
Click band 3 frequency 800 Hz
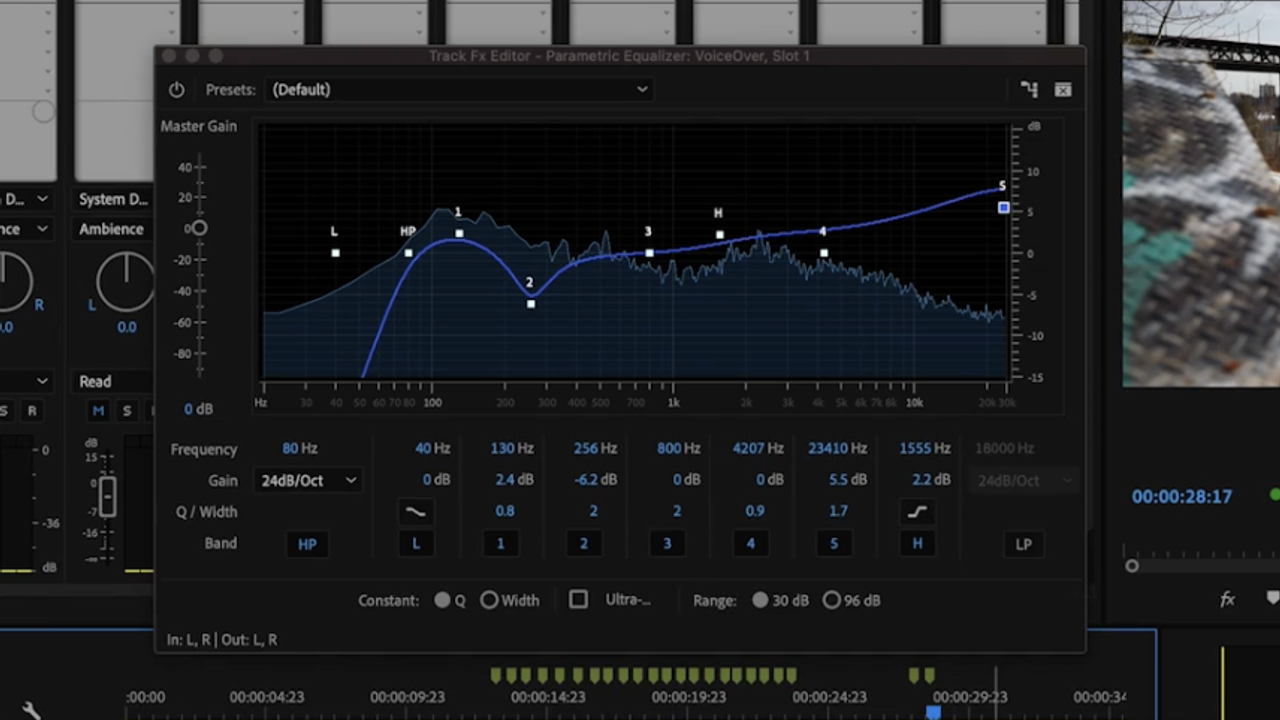(x=678, y=449)
